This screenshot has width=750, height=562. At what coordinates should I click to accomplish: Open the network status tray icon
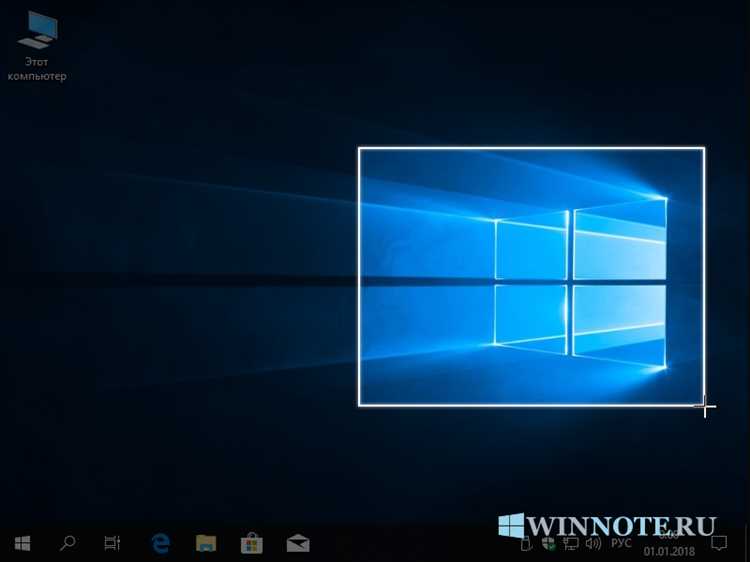click(570, 543)
